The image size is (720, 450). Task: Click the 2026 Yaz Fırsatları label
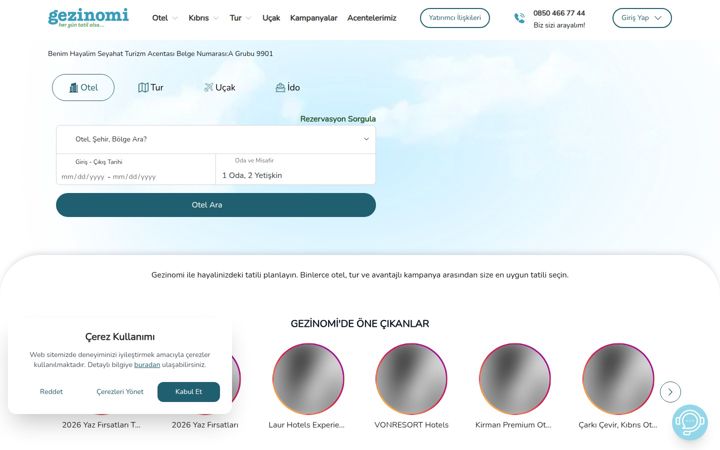click(205, 425)
